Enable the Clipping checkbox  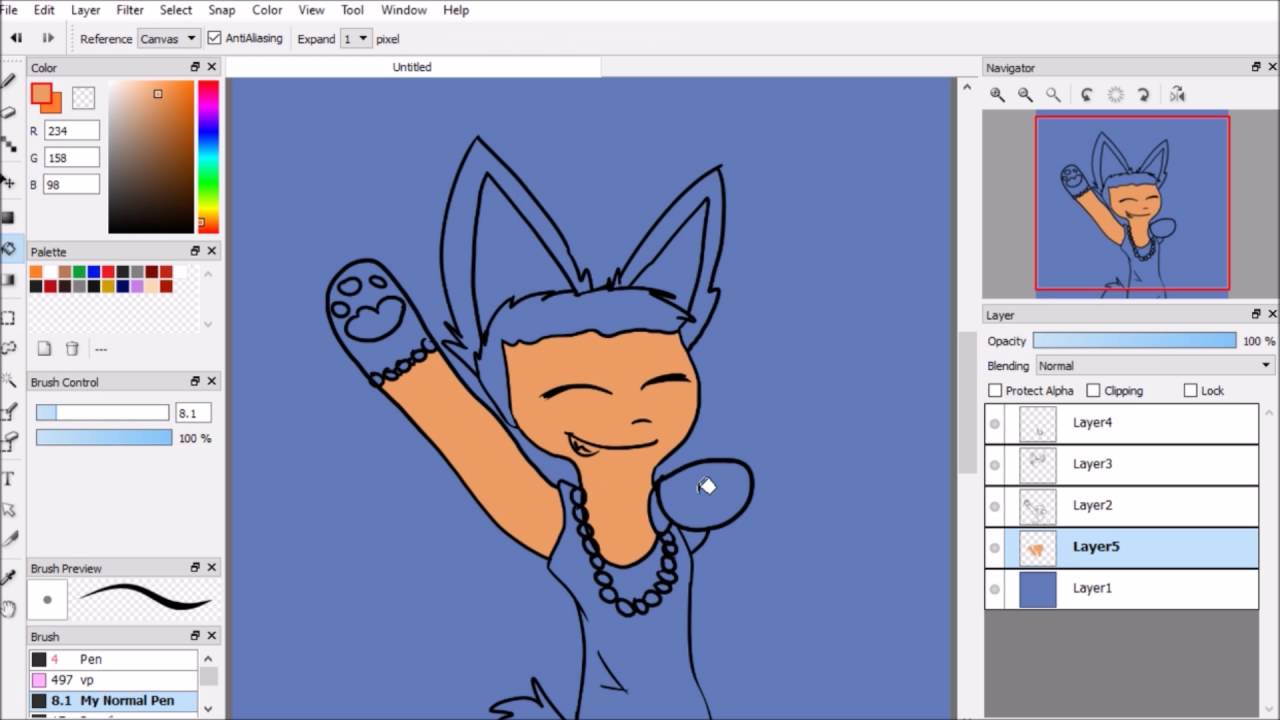click(1093, 390)
